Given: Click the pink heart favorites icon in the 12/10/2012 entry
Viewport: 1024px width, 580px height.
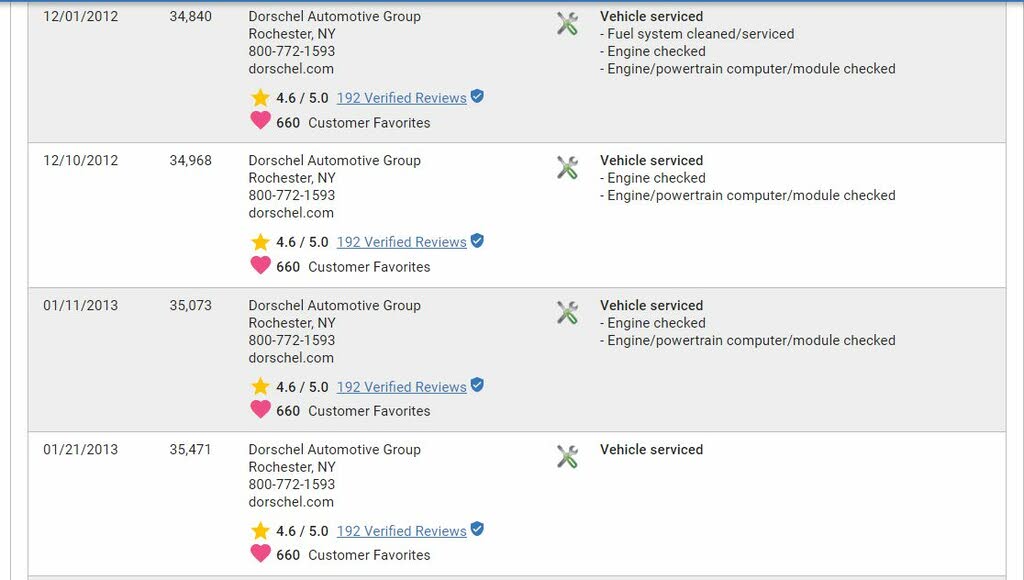Looking at the screenshot, I should click(x=260, y=265).
